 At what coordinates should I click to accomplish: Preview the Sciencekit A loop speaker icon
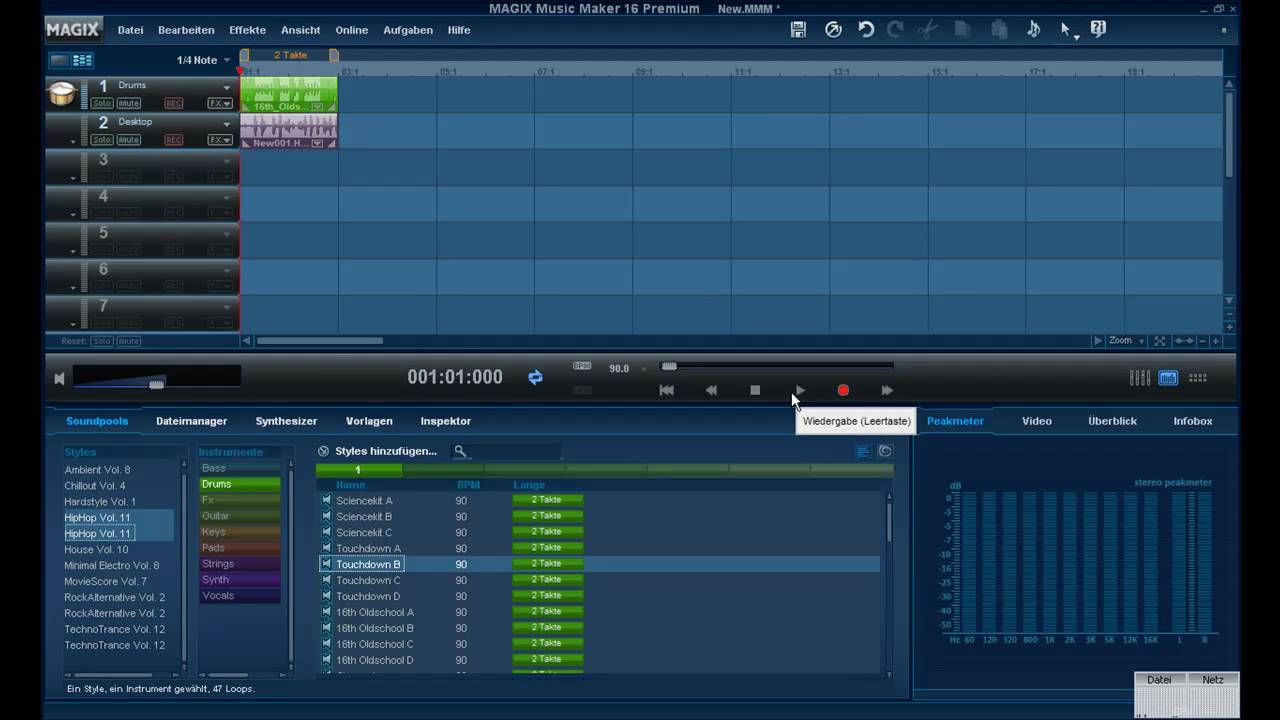[x=326, y=500]
